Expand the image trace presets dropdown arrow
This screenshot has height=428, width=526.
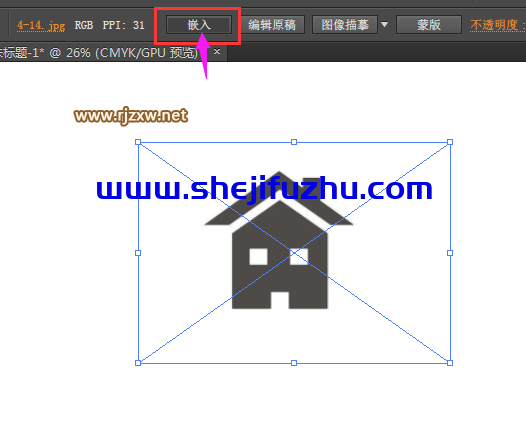(384, 25)
